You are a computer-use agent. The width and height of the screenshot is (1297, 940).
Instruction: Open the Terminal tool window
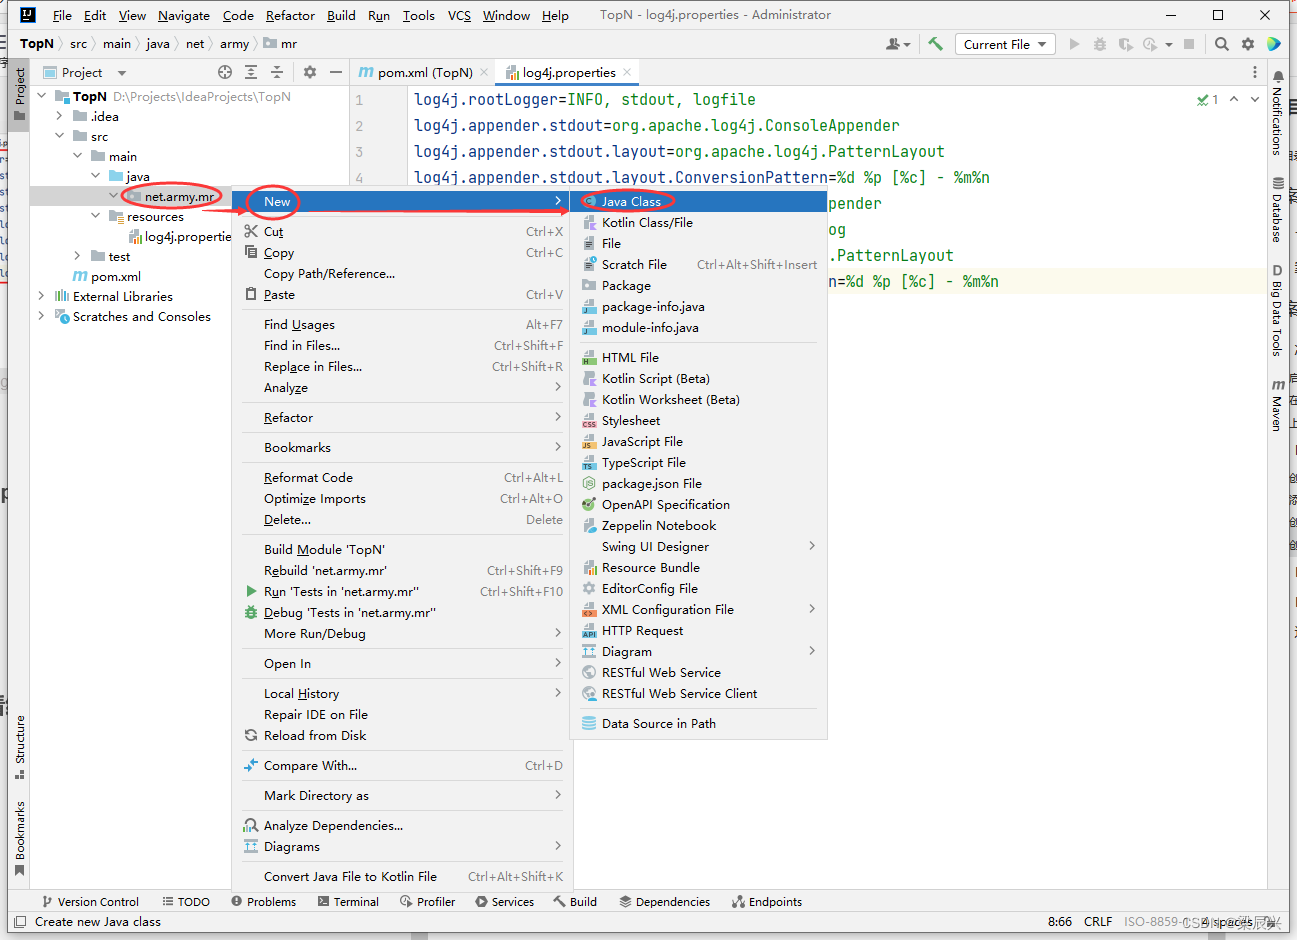click(348, 901)
